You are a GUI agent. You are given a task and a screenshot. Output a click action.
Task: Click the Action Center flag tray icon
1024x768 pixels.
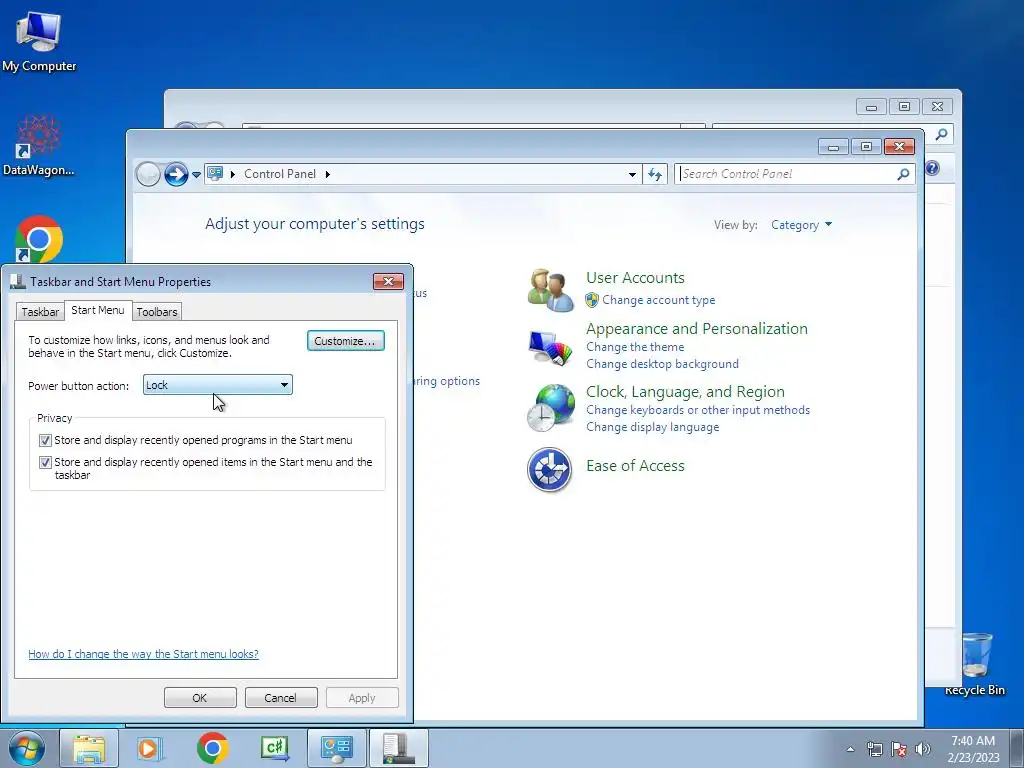(899, 749)
